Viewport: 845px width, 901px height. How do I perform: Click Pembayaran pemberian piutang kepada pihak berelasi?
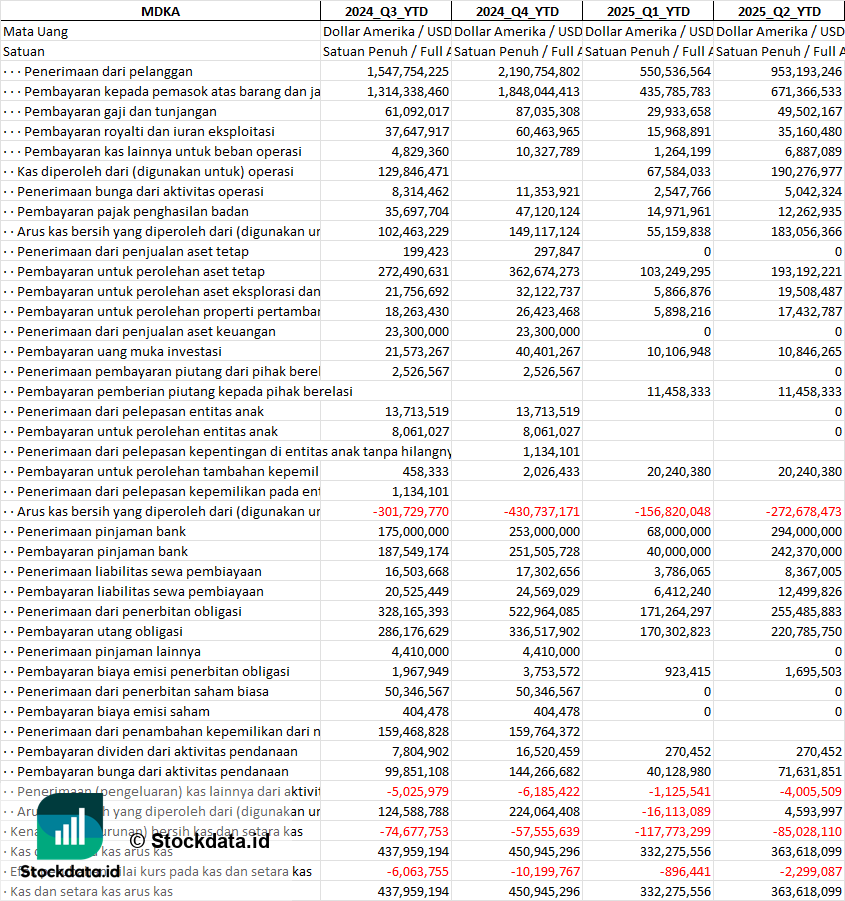[184, 392]
